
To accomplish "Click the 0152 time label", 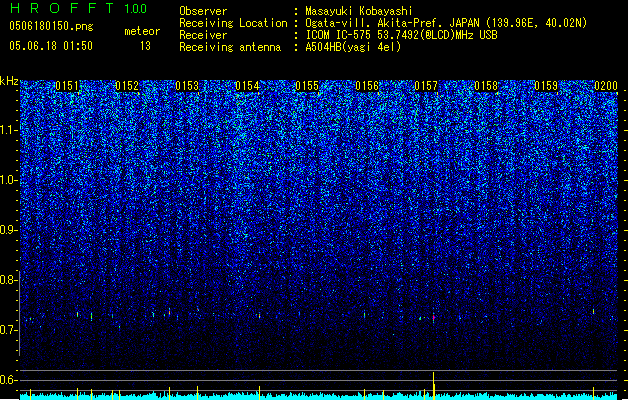I will point(127,86).
